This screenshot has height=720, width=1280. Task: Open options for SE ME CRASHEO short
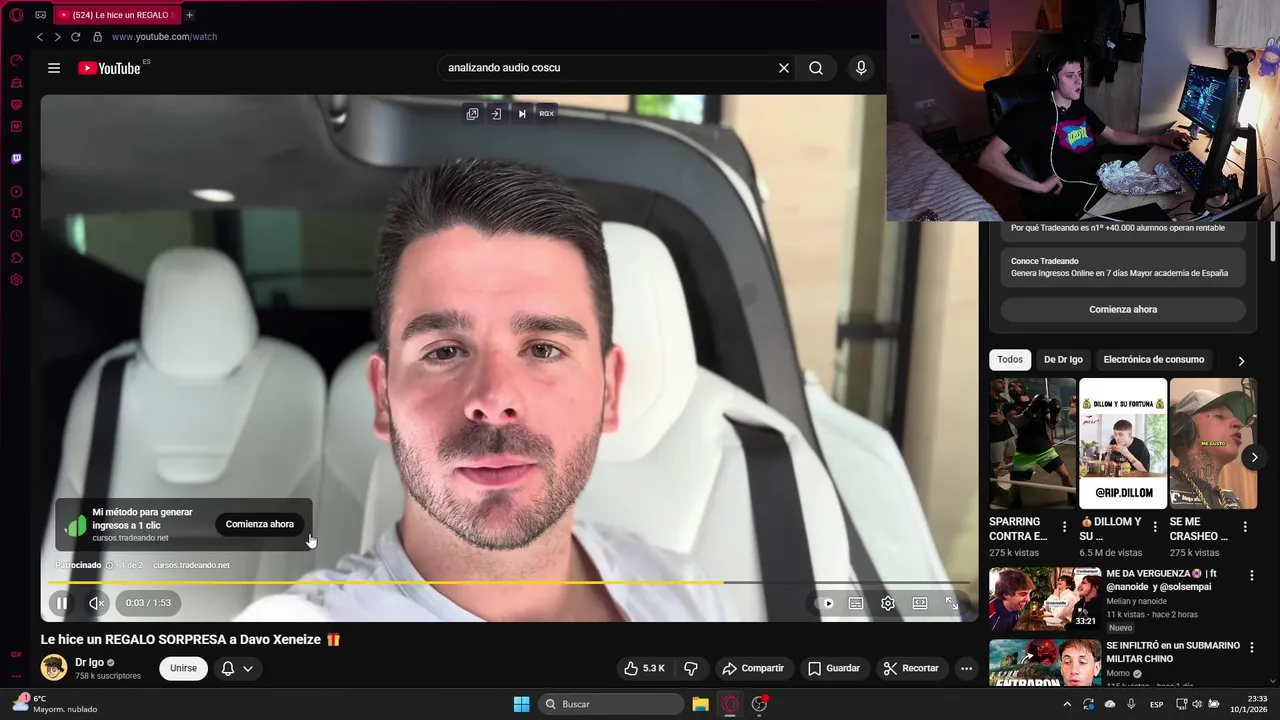point(1245,527)
